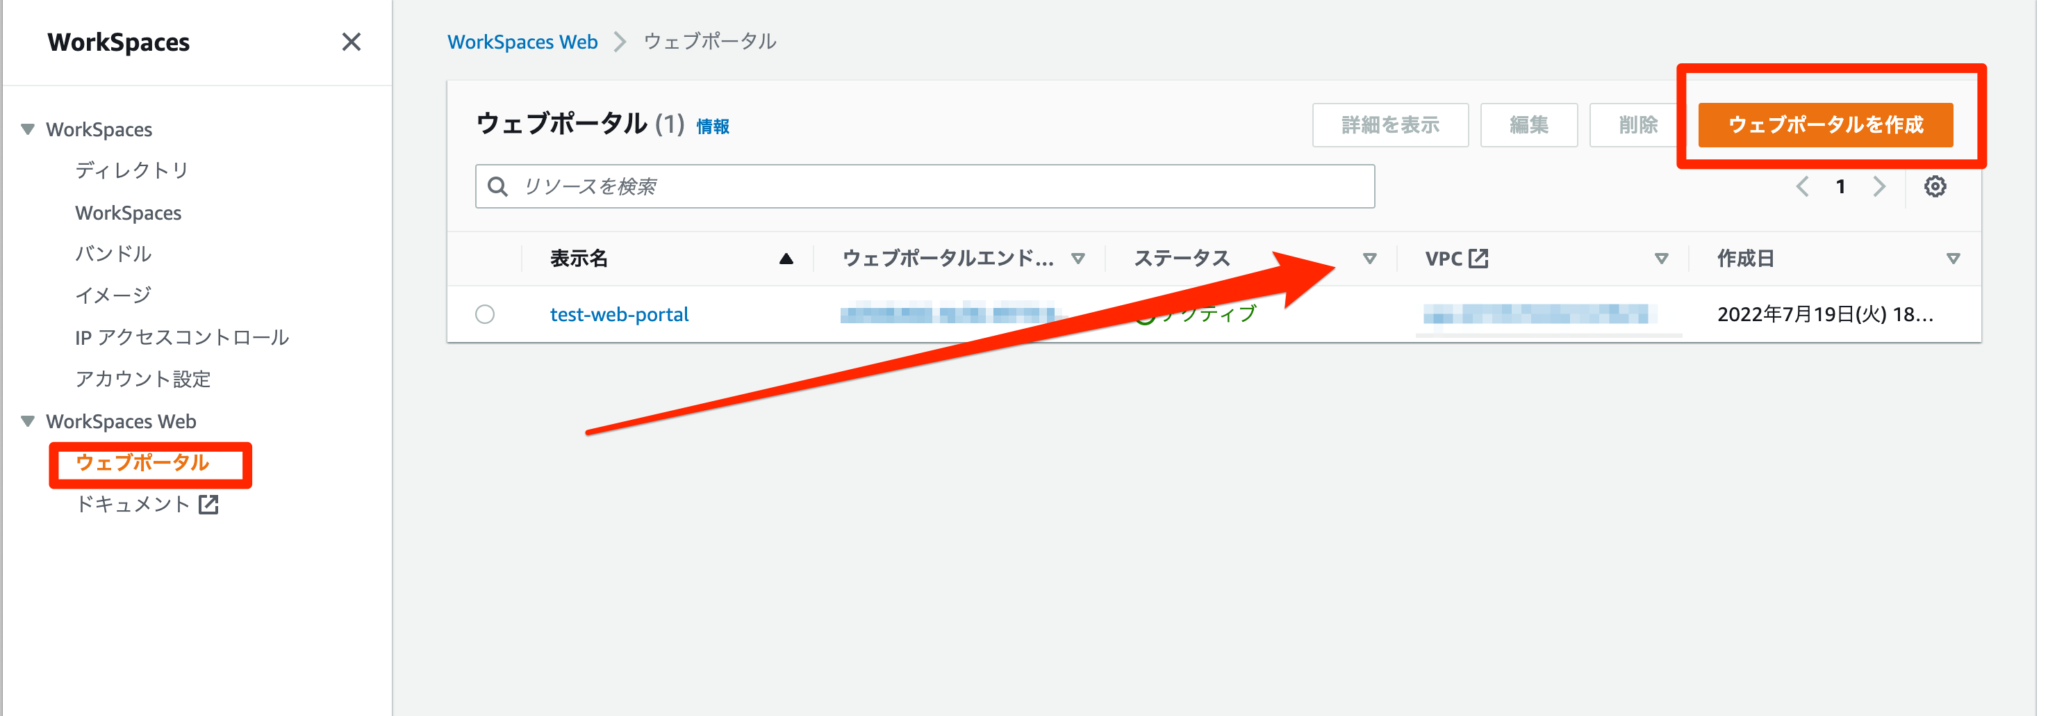Viewport: 2048px width, 716px height.
Task: Go to previous page of web portals
Action: click(1802, 187)
